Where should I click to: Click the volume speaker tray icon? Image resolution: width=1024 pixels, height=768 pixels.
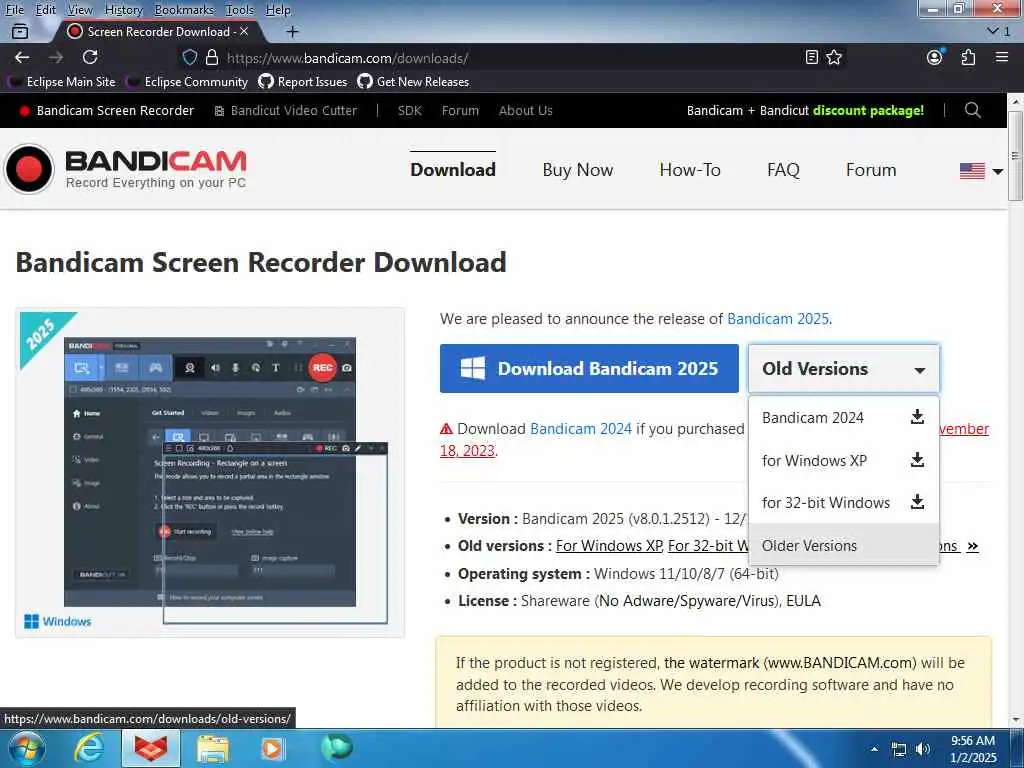[x=922, y=749]
